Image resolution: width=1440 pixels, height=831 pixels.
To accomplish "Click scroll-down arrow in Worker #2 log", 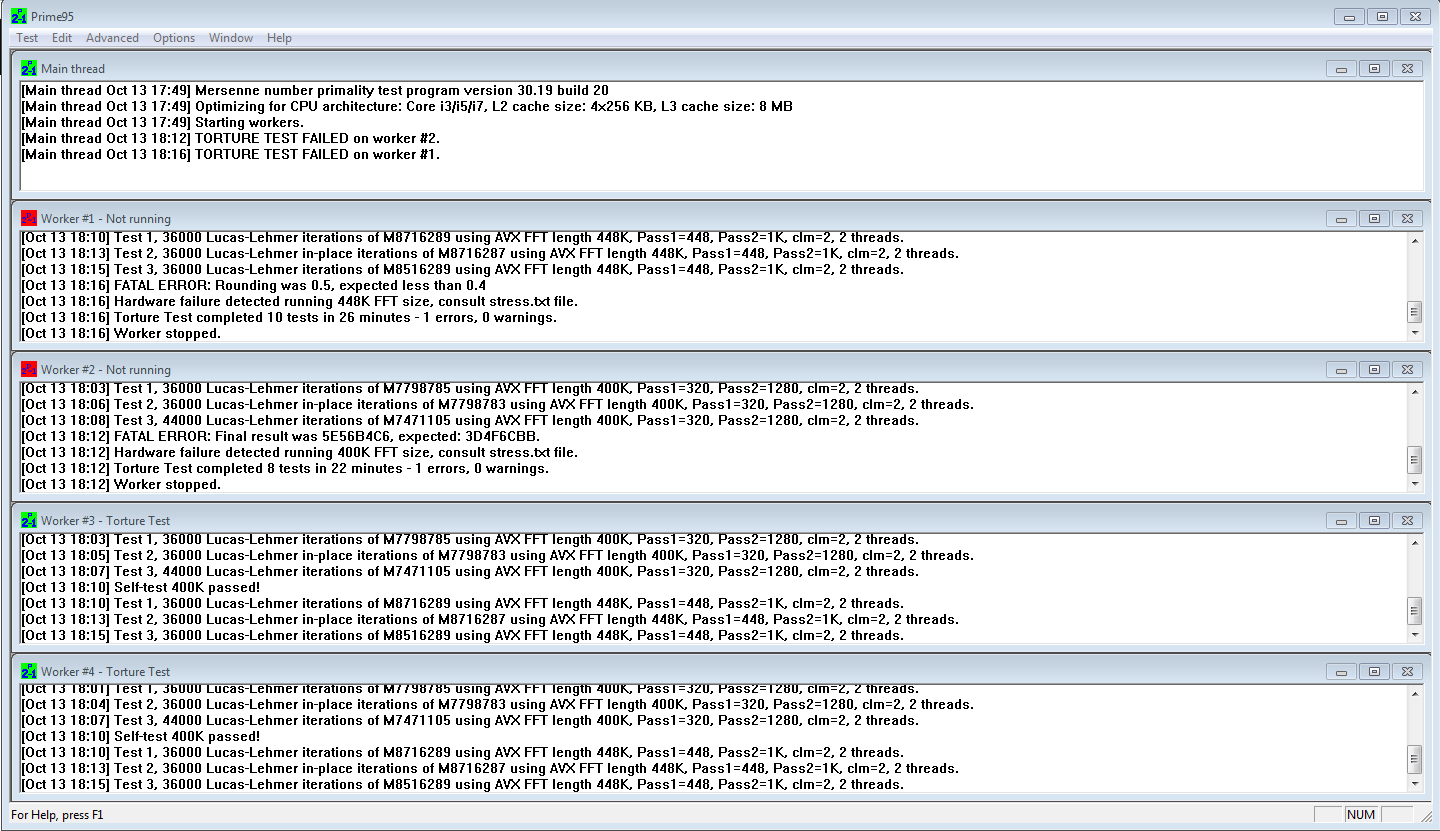I will coord(1414,484).
